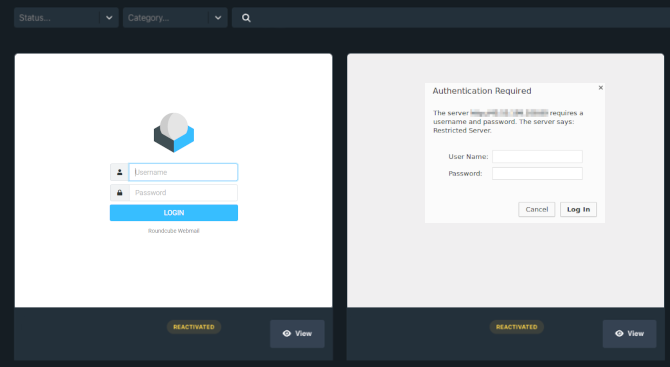670x367 pixels.
Task: Click the Cancel button
Action: [537, 209]
